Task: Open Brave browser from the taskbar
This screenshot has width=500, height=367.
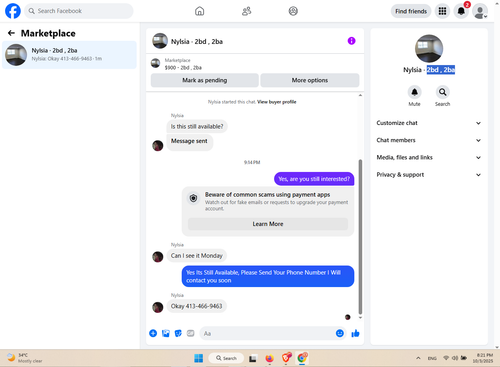Action: tap(286, 358)
